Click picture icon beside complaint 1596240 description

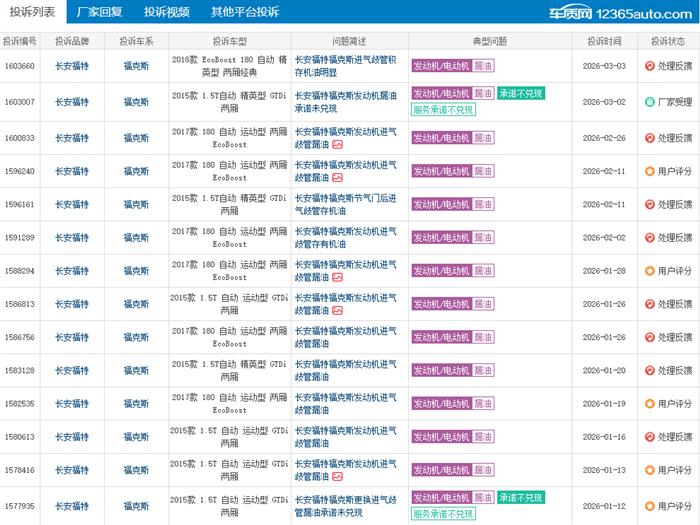pyautogui.click(x=337, y=178)
